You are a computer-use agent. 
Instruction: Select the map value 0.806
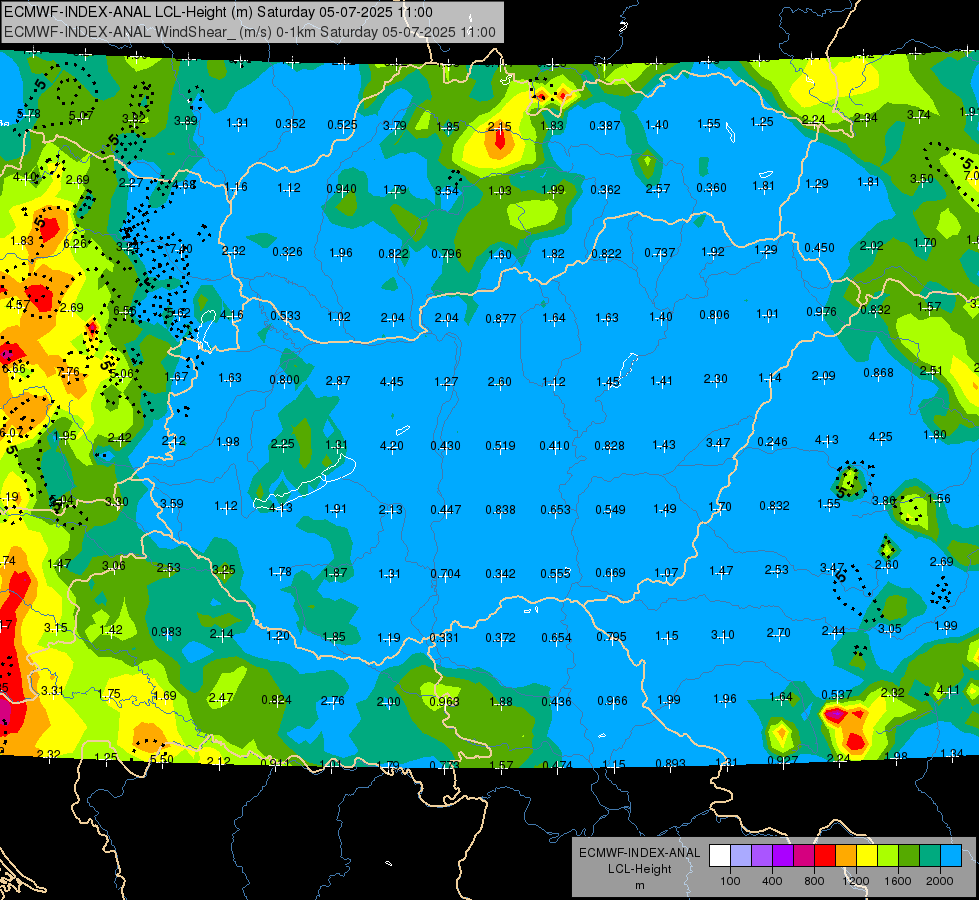coord(714,315)
